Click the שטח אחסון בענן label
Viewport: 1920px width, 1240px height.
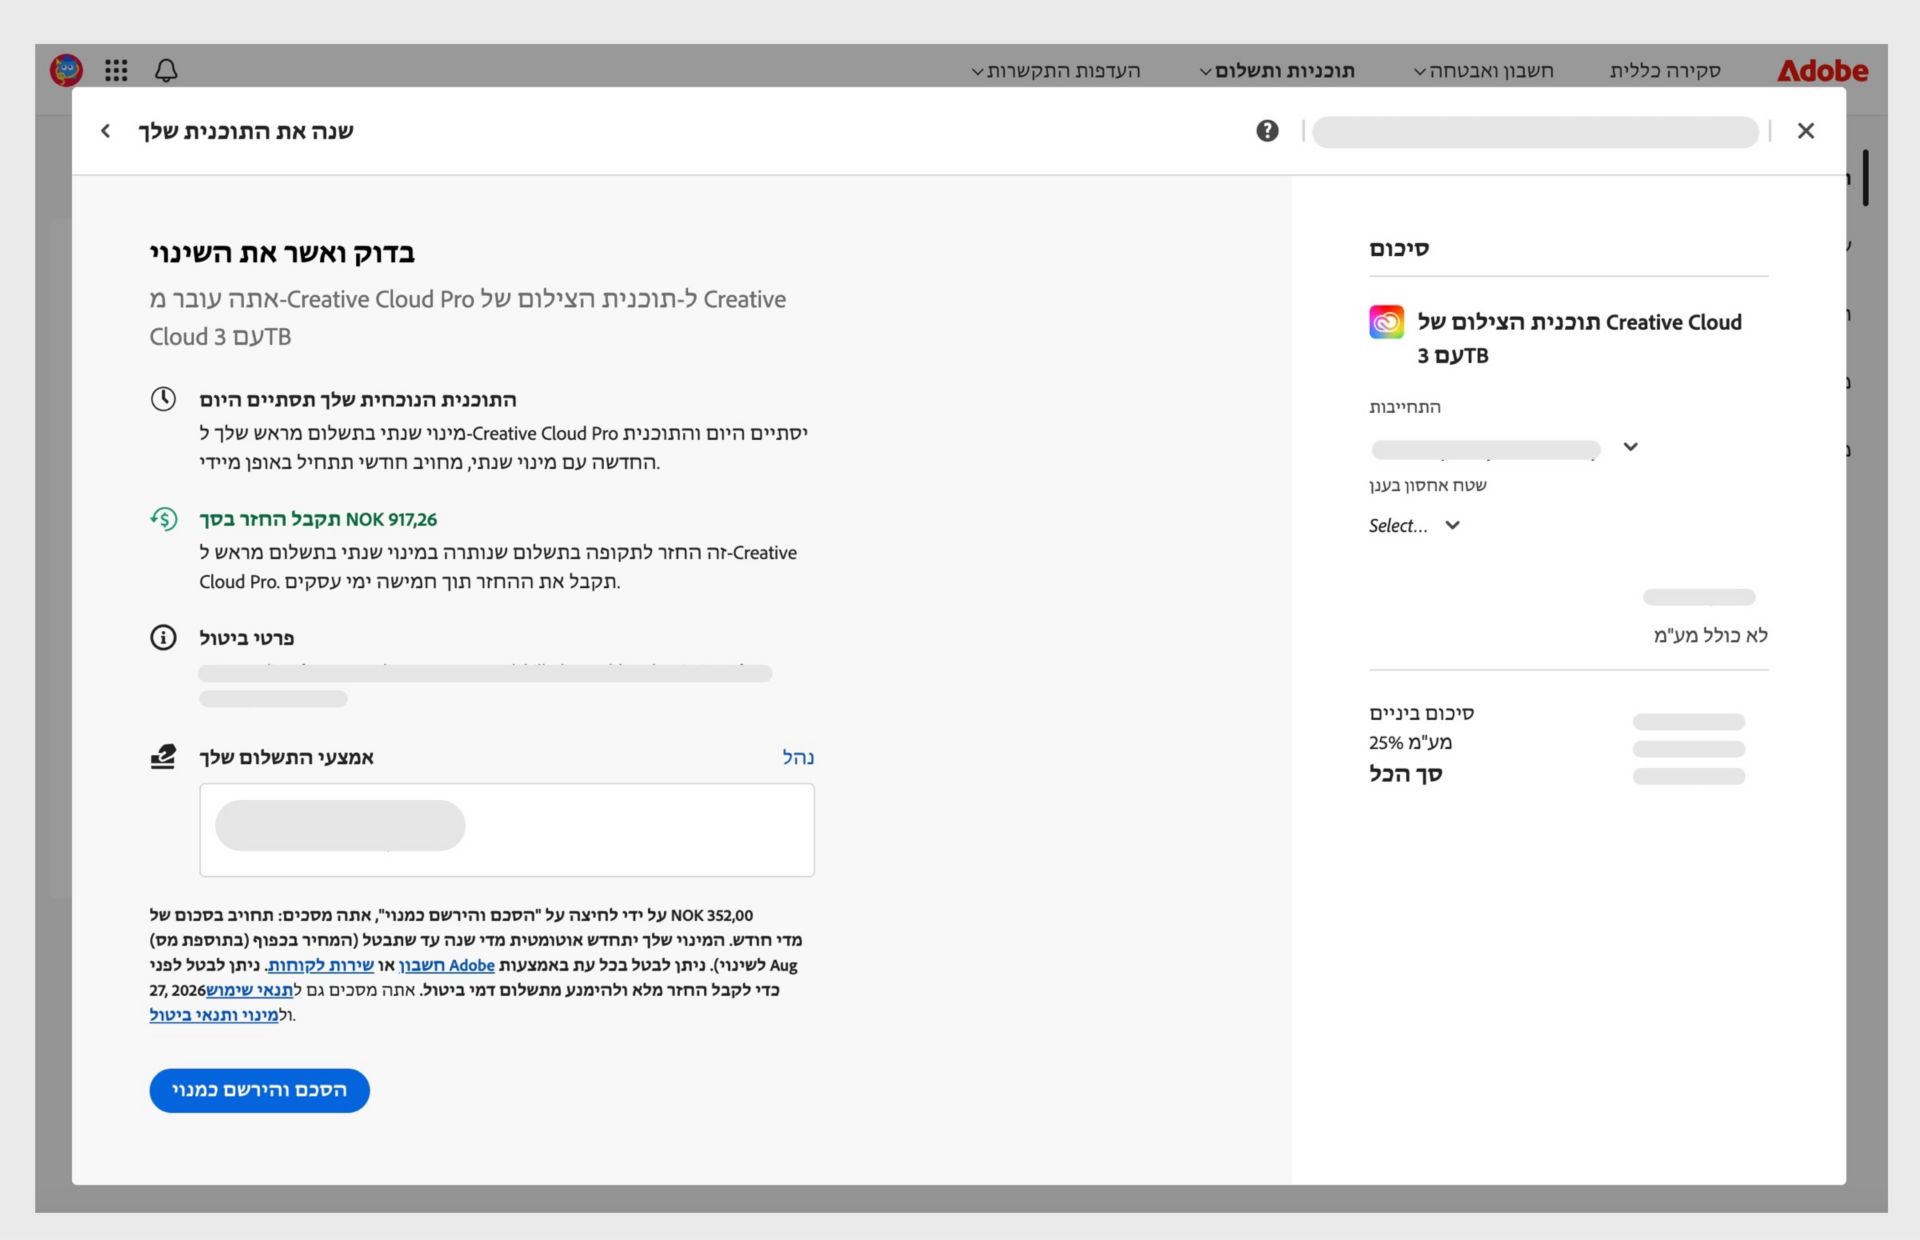(x=1428, y=485)
